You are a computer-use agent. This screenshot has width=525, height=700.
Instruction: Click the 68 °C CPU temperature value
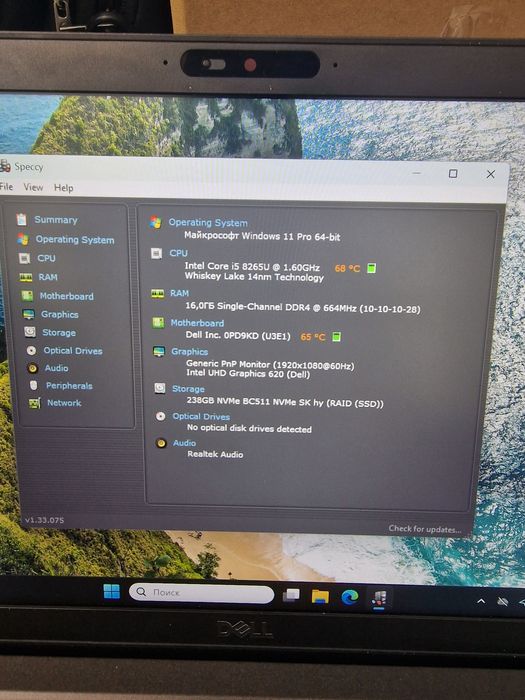pyautogui.click(x=347, y=268)
